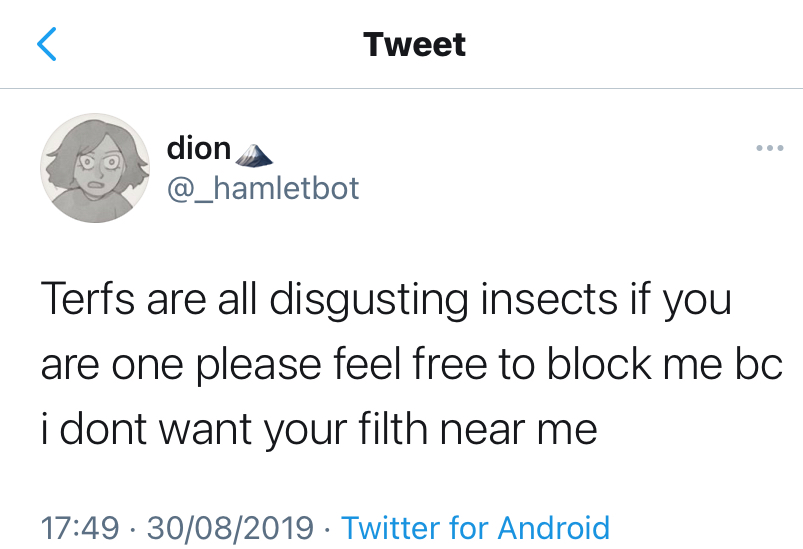Select the display name "dion"
Image resolution: width=803 pixels, height=549 pixels.
click(199, 149)
